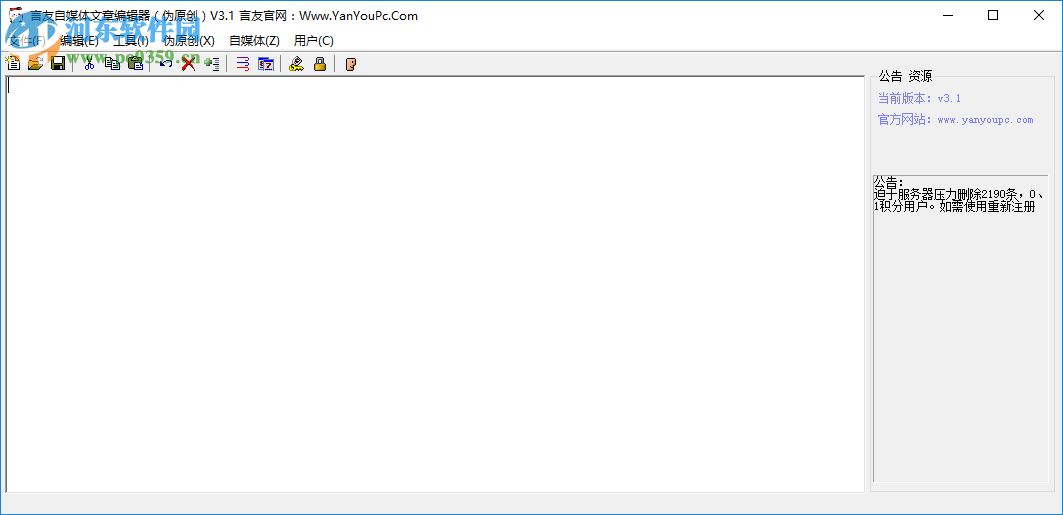This screenshot has height=515, width=1063.
Task: Click the calendar date icon
Action: point(266,64)
